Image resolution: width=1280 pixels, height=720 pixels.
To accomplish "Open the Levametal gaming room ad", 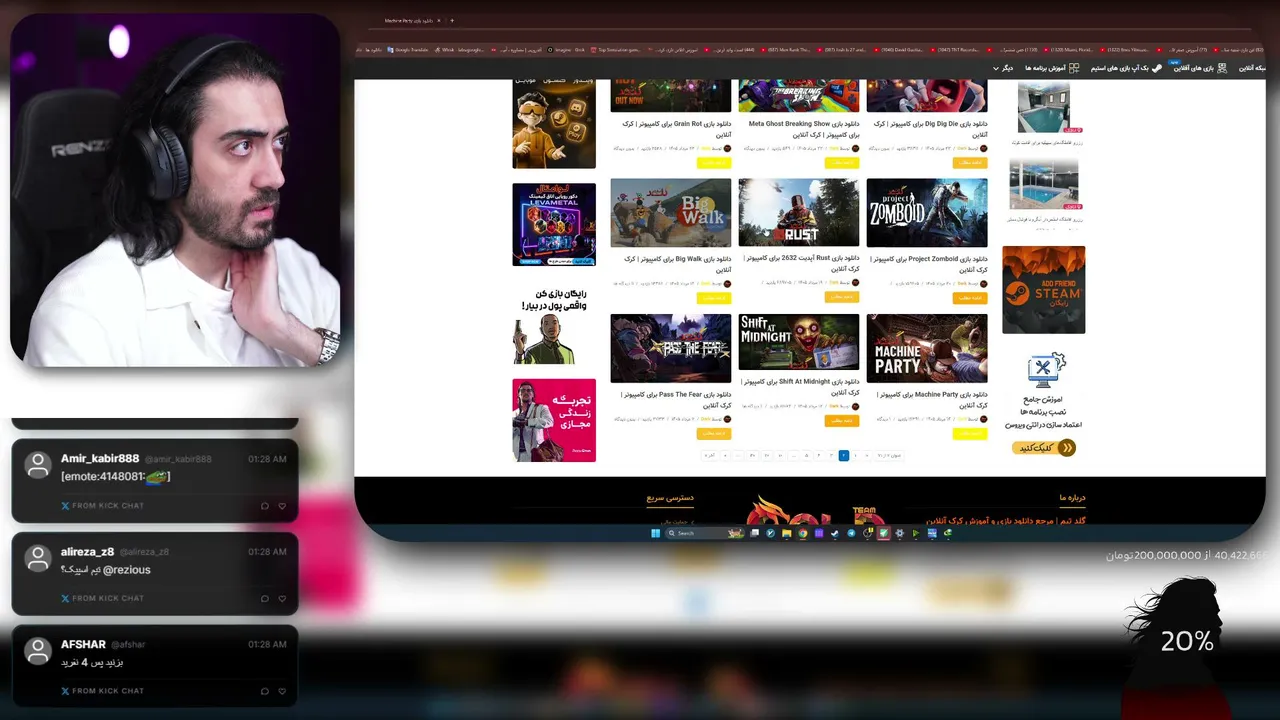I will pyautogui.click(x=554, y=224).
